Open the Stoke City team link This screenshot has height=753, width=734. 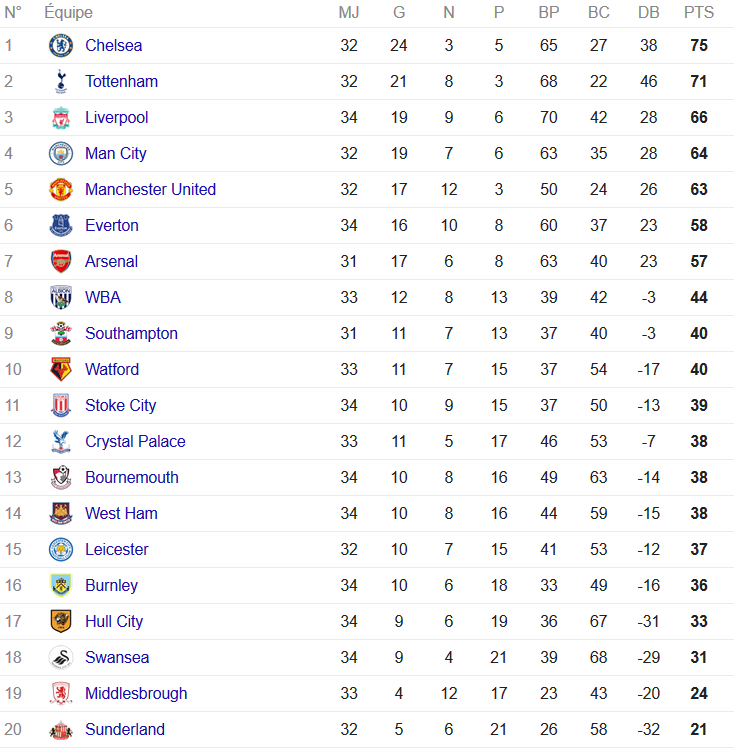(120, 405)
